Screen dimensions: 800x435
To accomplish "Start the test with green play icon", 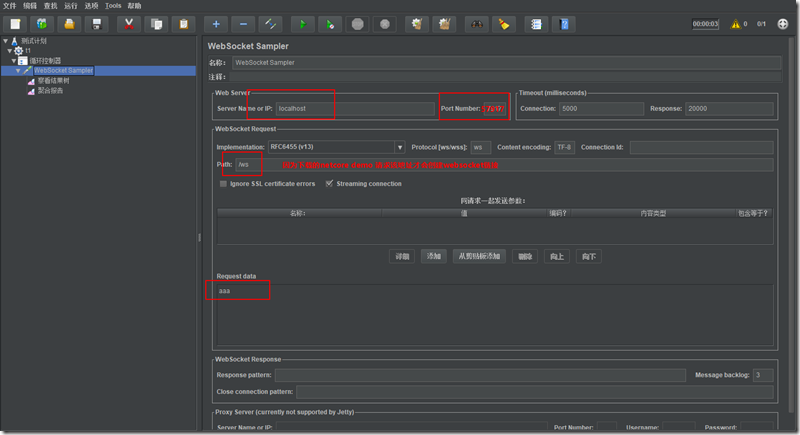I will 303,24.
